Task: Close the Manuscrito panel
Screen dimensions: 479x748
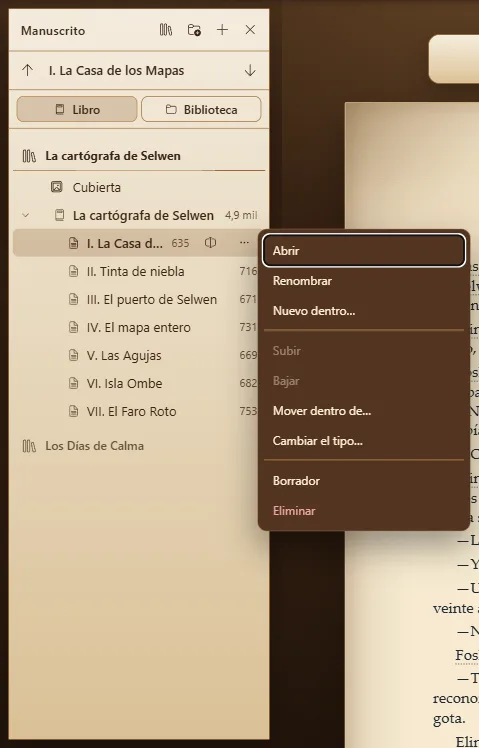Action: (250, 30)
